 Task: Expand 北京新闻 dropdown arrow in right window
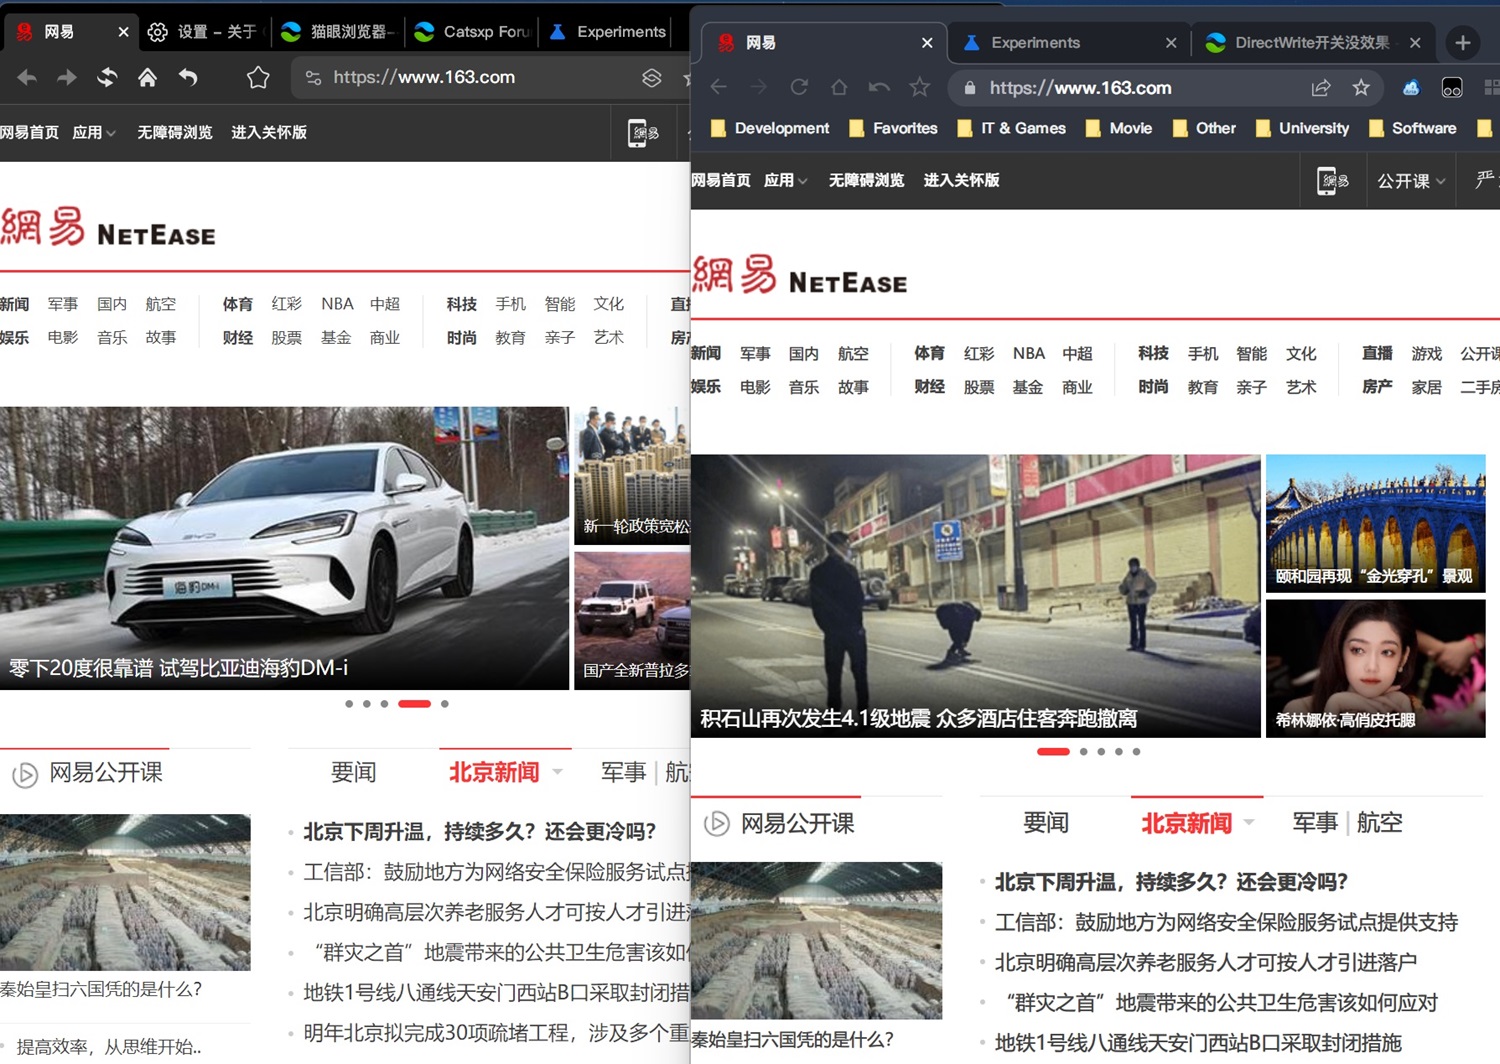(x=1249, y=823)
